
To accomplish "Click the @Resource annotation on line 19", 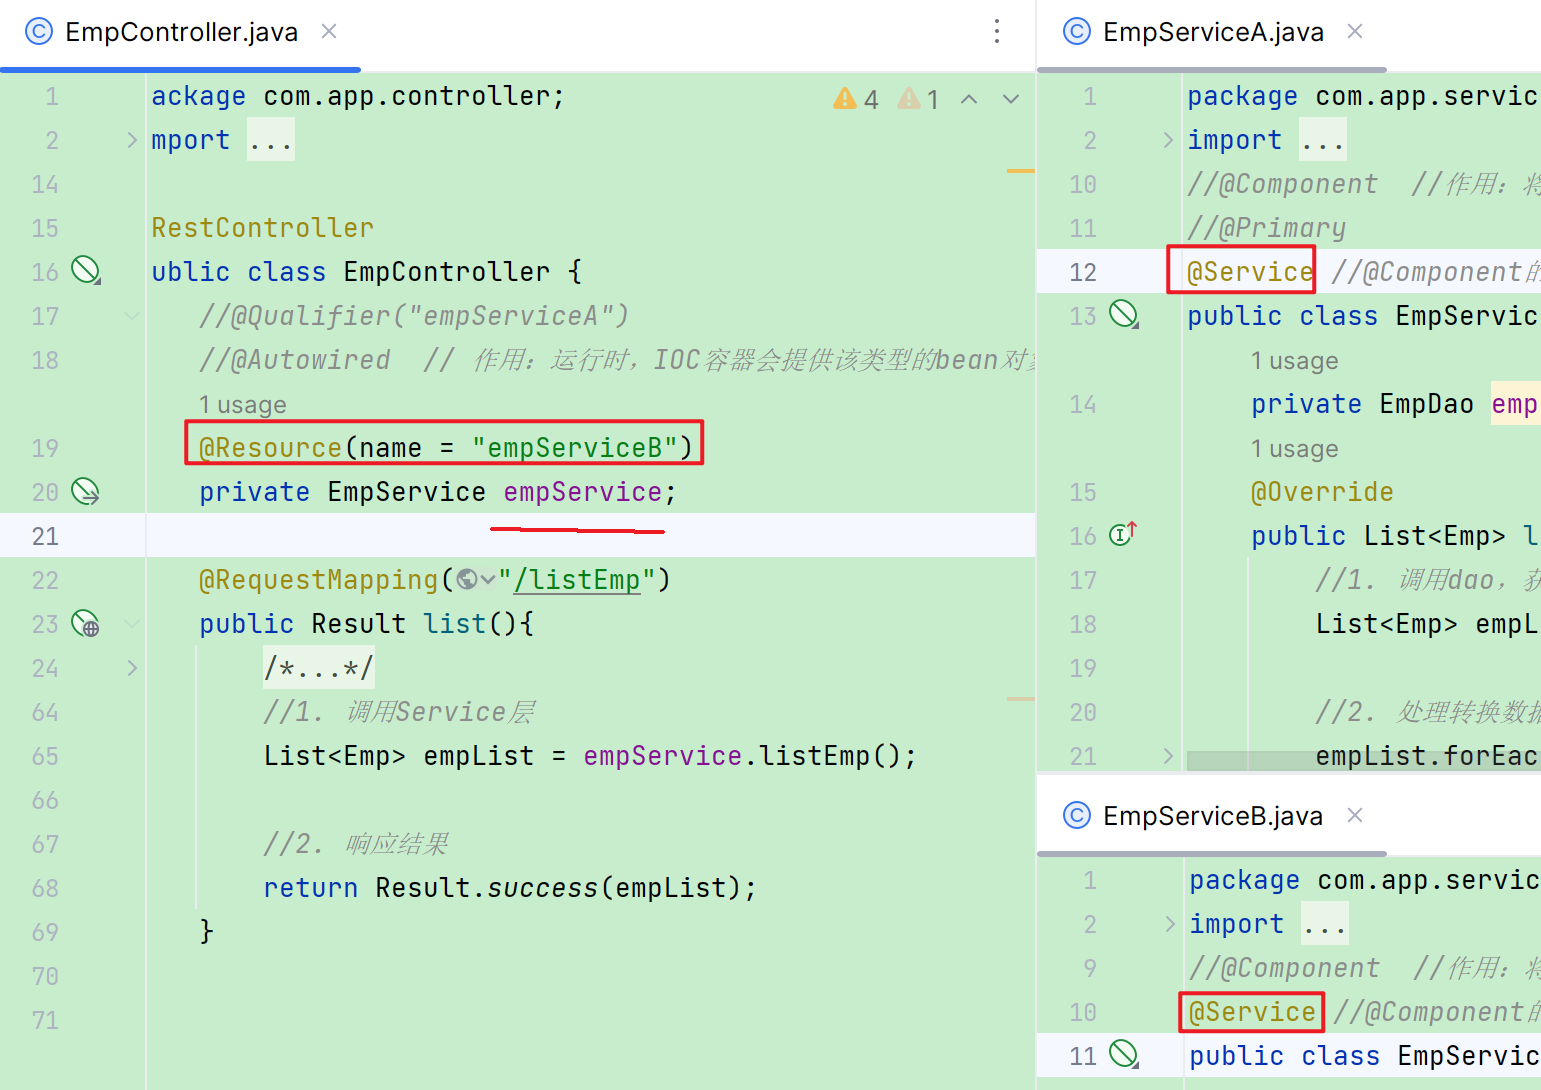I will tap(271, 448).
